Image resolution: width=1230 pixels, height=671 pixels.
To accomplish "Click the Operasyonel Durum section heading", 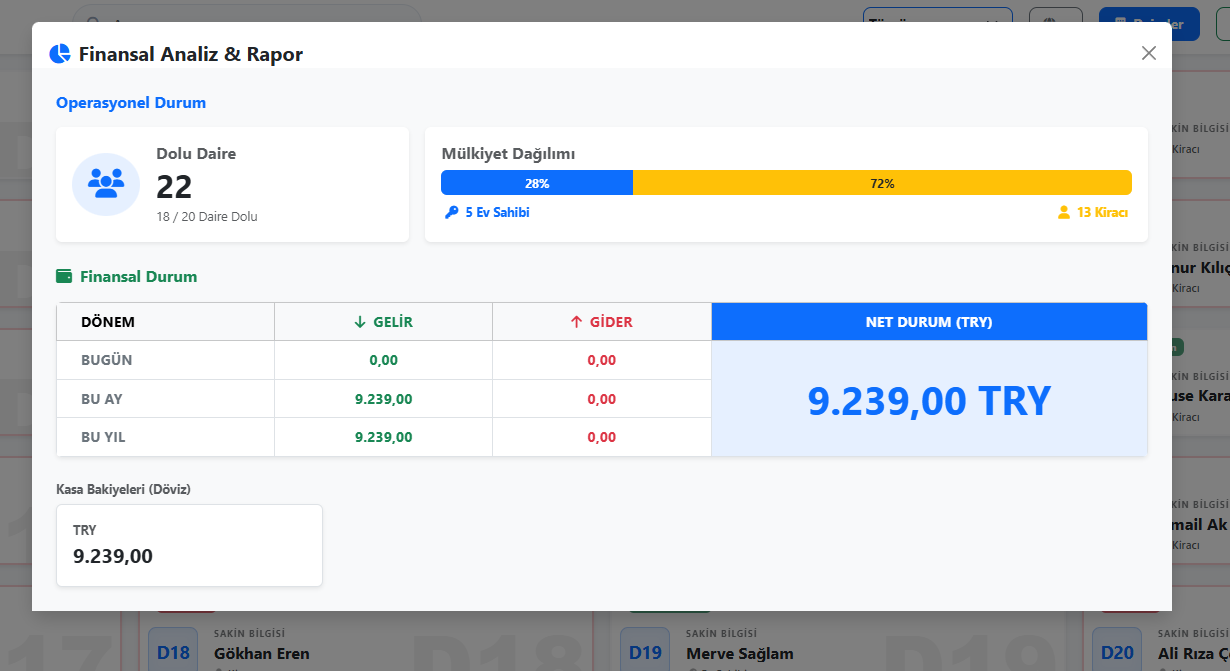I will 131,103.
